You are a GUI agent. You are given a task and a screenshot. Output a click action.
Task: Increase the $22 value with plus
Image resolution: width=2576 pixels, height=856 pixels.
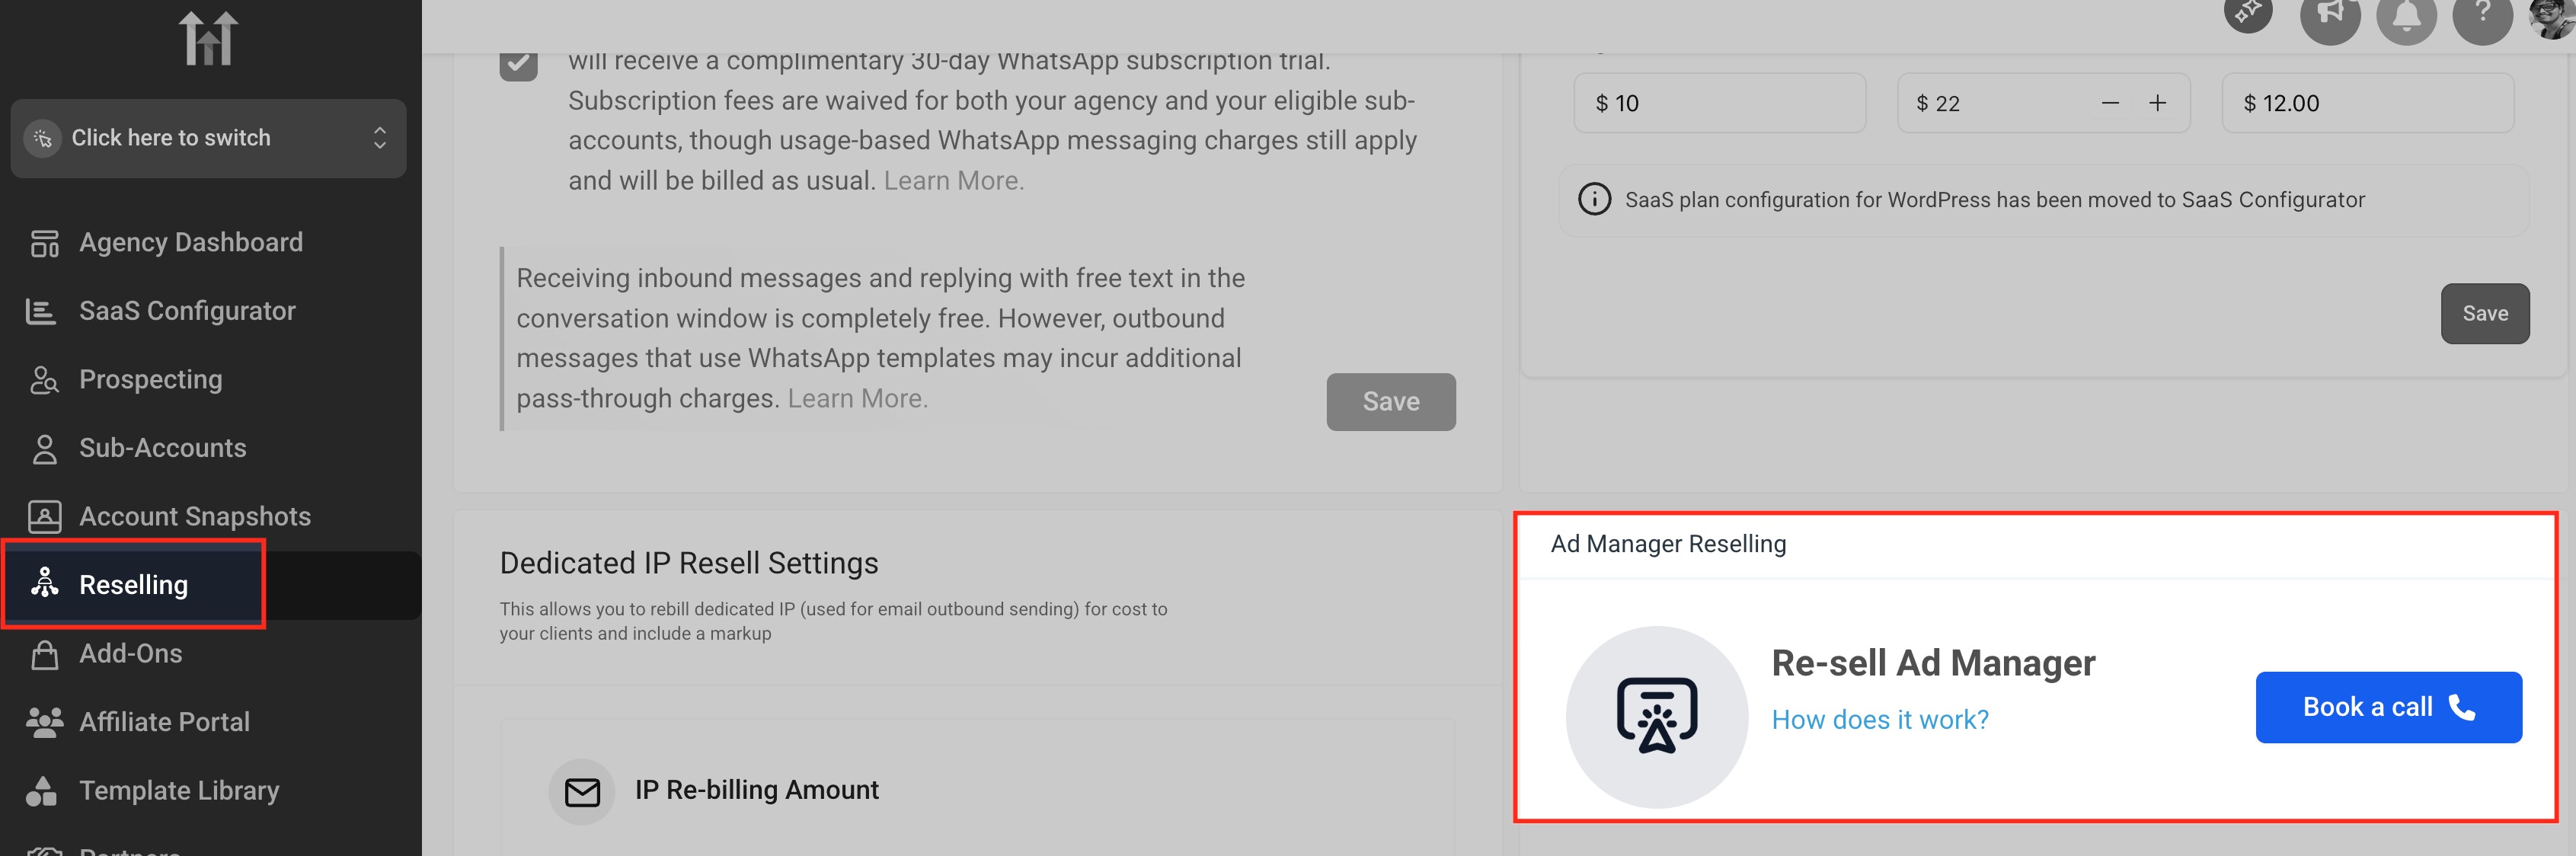2157,103
